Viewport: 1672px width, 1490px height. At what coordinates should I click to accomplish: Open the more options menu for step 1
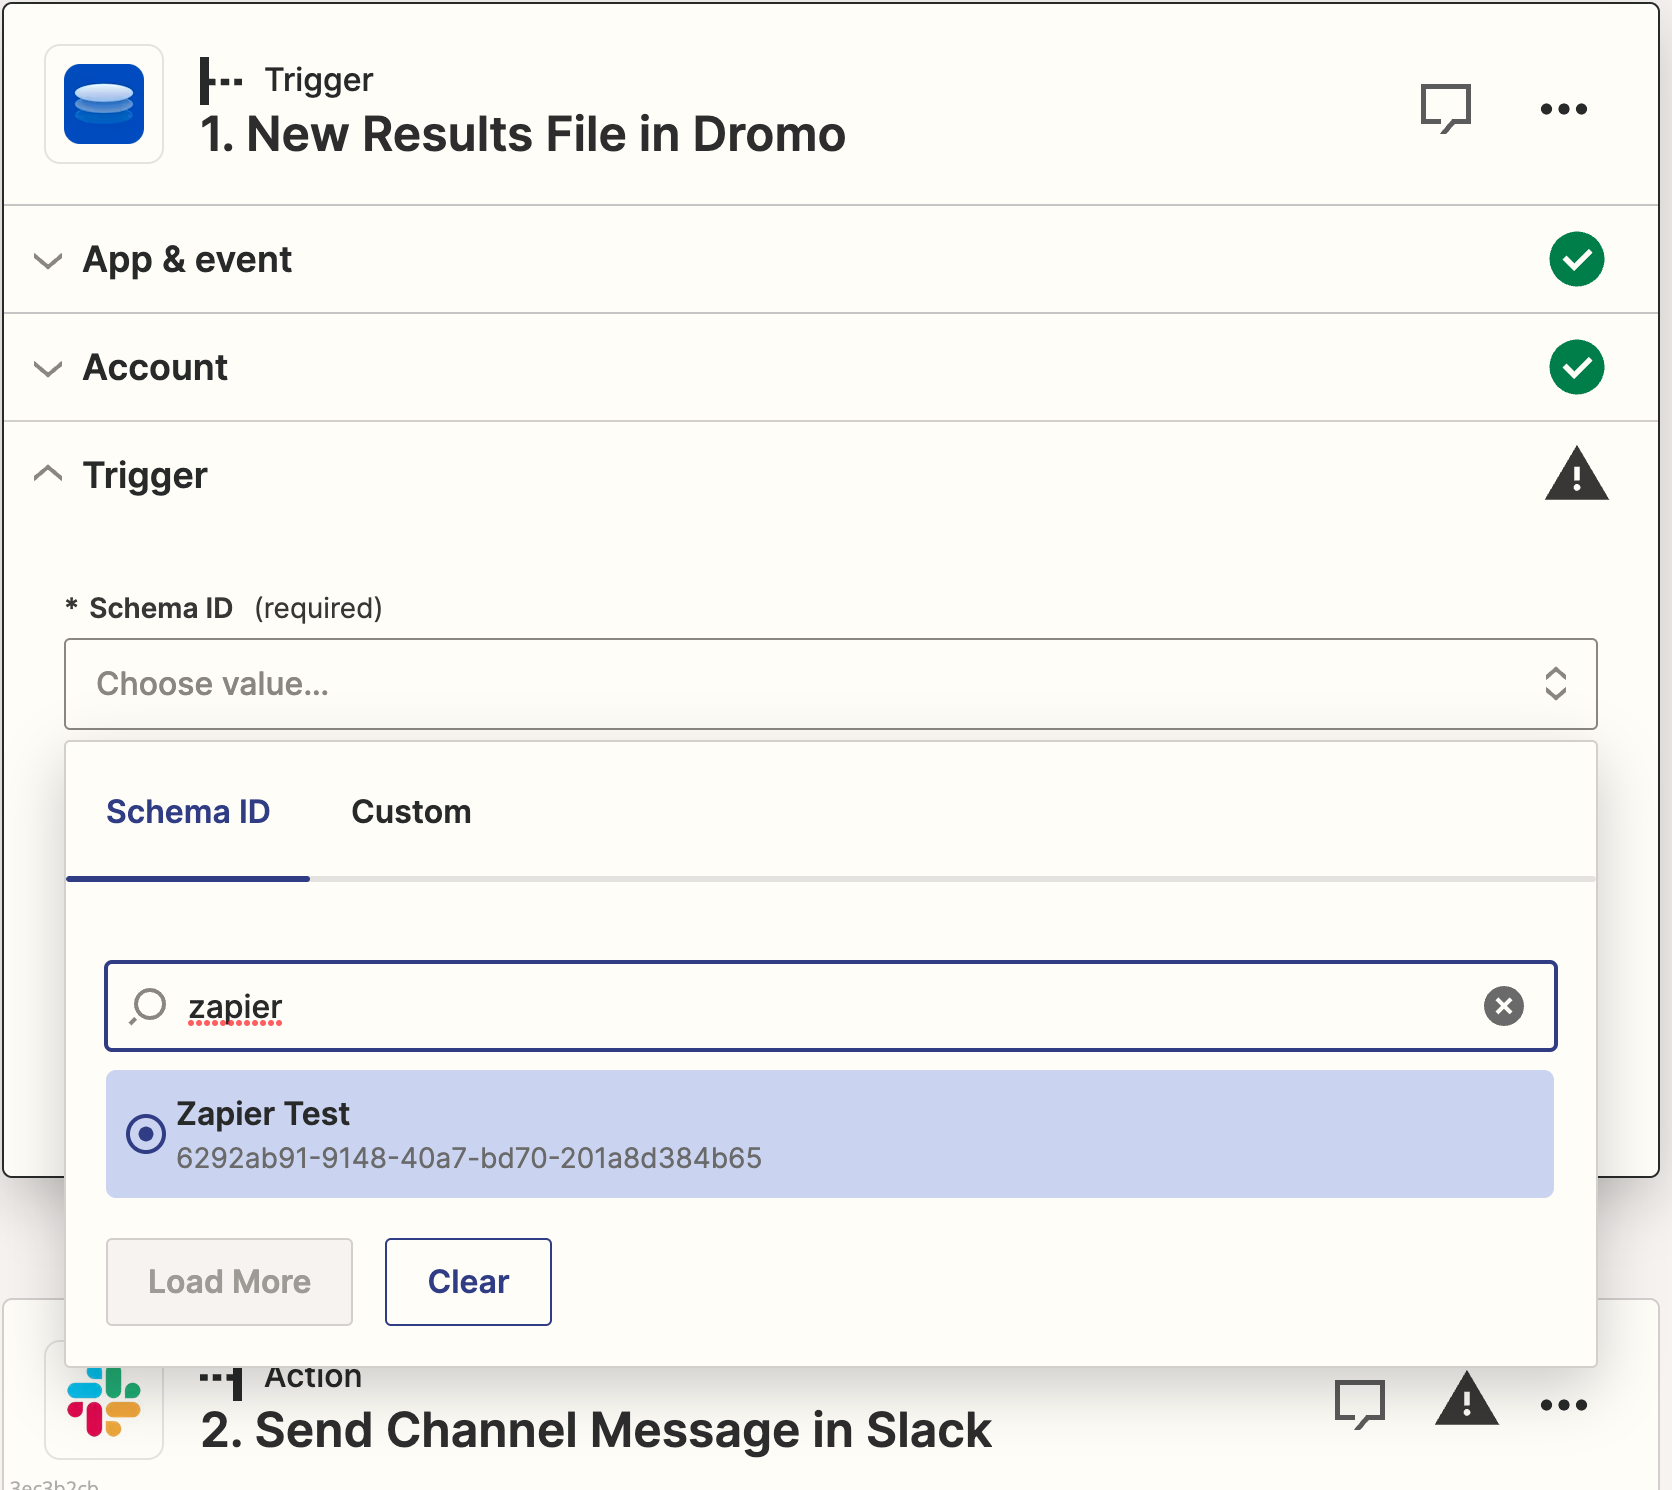click(1564, 109)
